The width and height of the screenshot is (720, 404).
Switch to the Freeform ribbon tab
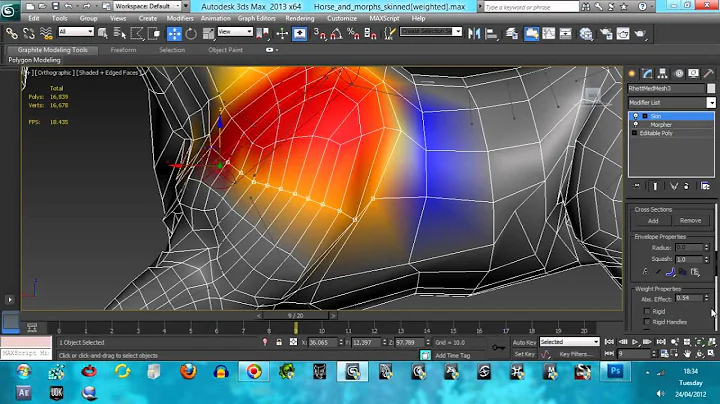pyautogui.click(x=123, y=50)
